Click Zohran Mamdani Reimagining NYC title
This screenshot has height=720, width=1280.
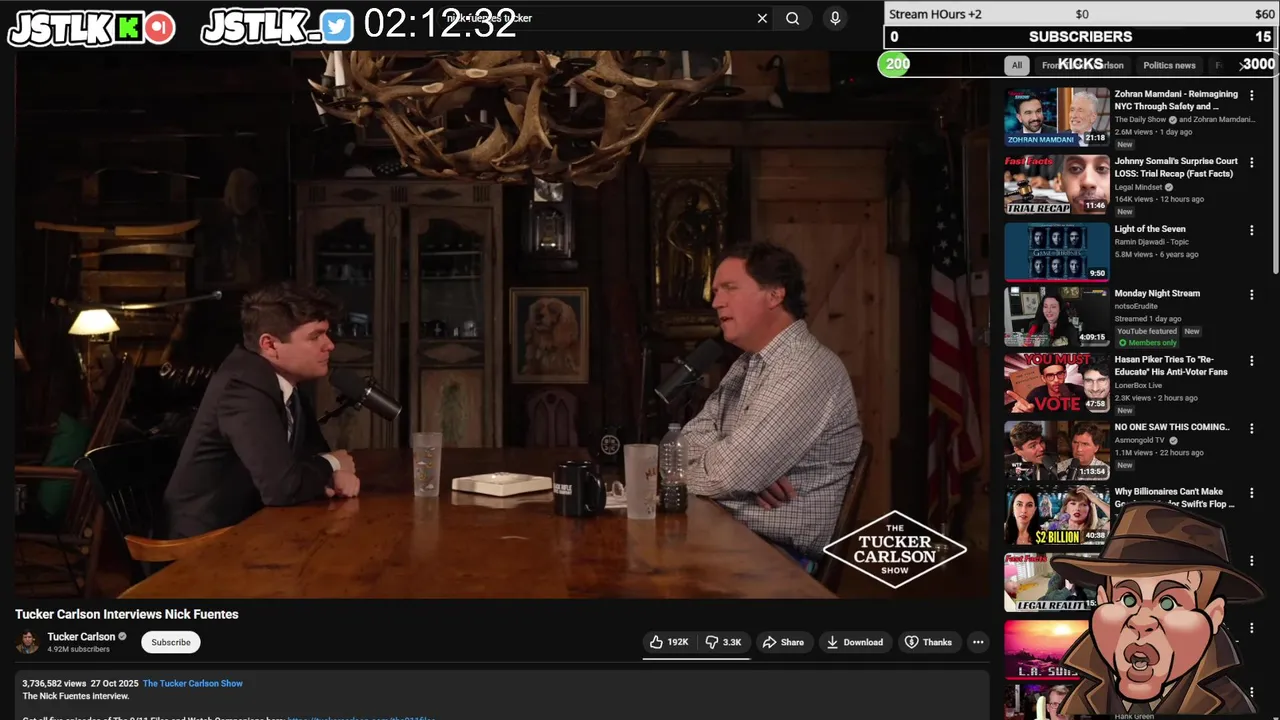pyautogui.click(x=1176, y=100)
